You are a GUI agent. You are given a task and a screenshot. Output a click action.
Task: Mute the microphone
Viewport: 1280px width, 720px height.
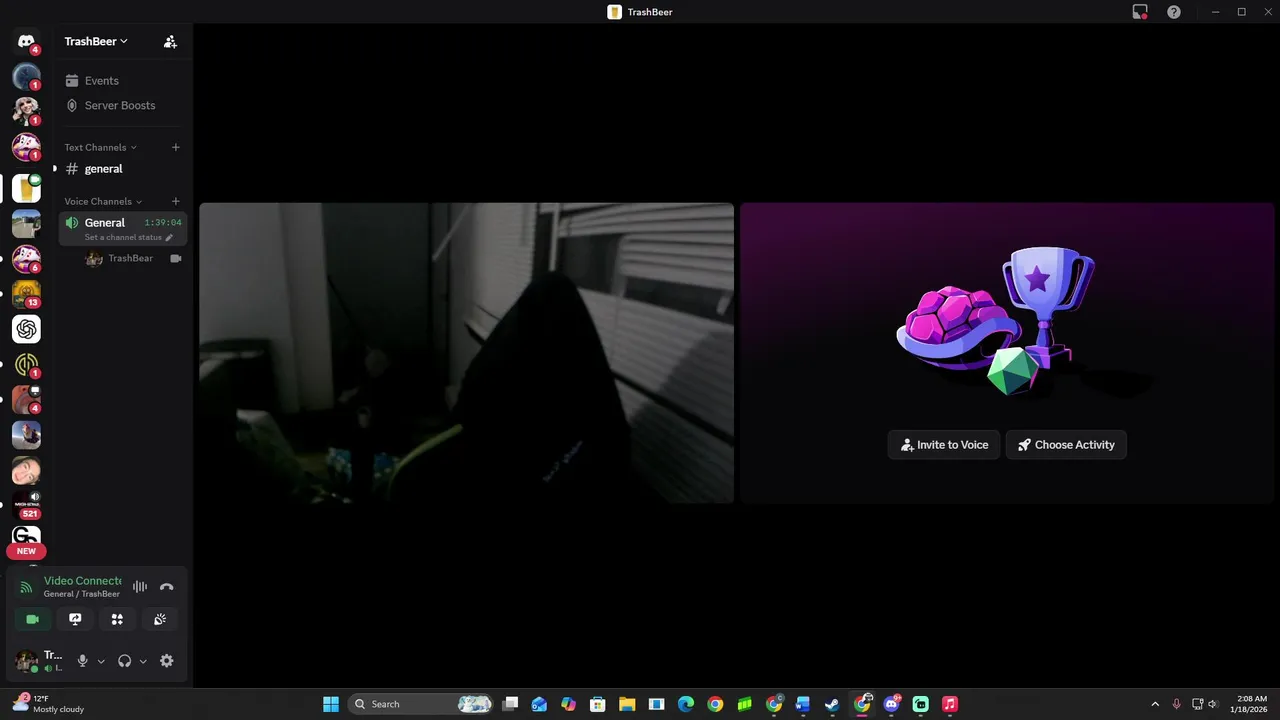[x=83, y=661]
